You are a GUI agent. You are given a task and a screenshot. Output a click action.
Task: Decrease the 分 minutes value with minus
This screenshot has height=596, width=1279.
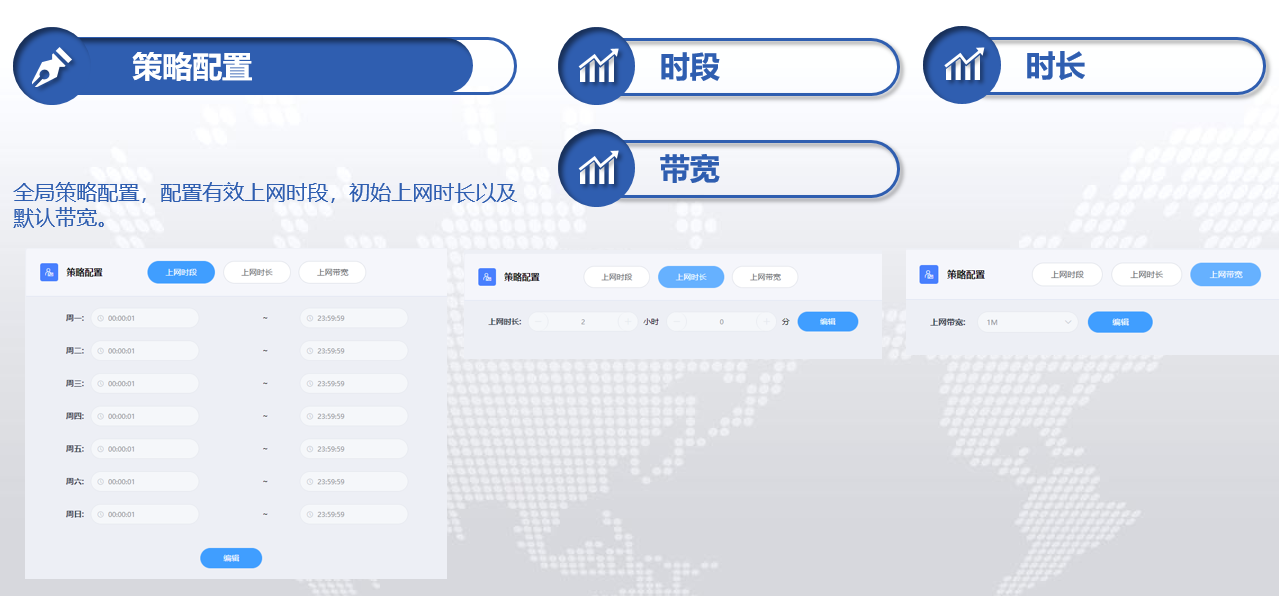click(677, 322)
